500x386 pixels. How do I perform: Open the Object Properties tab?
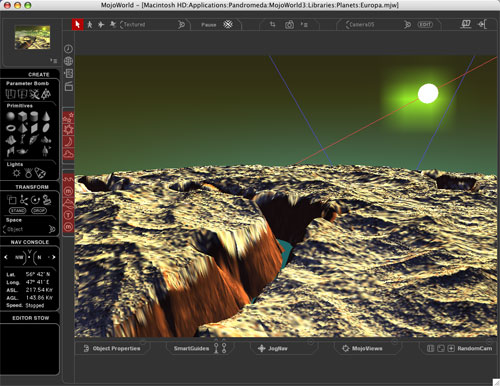112,348
